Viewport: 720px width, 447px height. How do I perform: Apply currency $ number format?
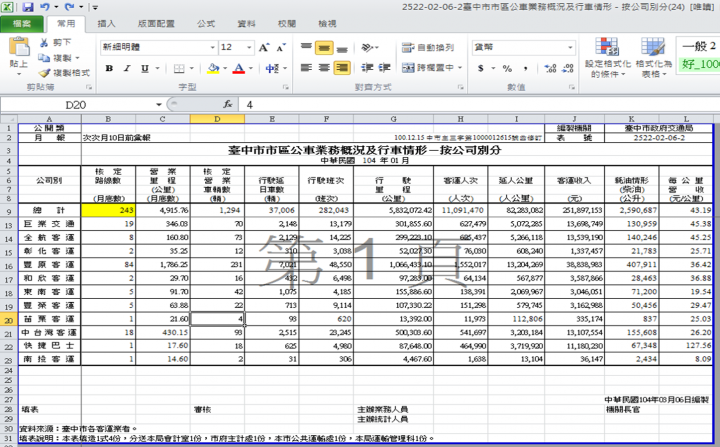(x=480, y=68)
